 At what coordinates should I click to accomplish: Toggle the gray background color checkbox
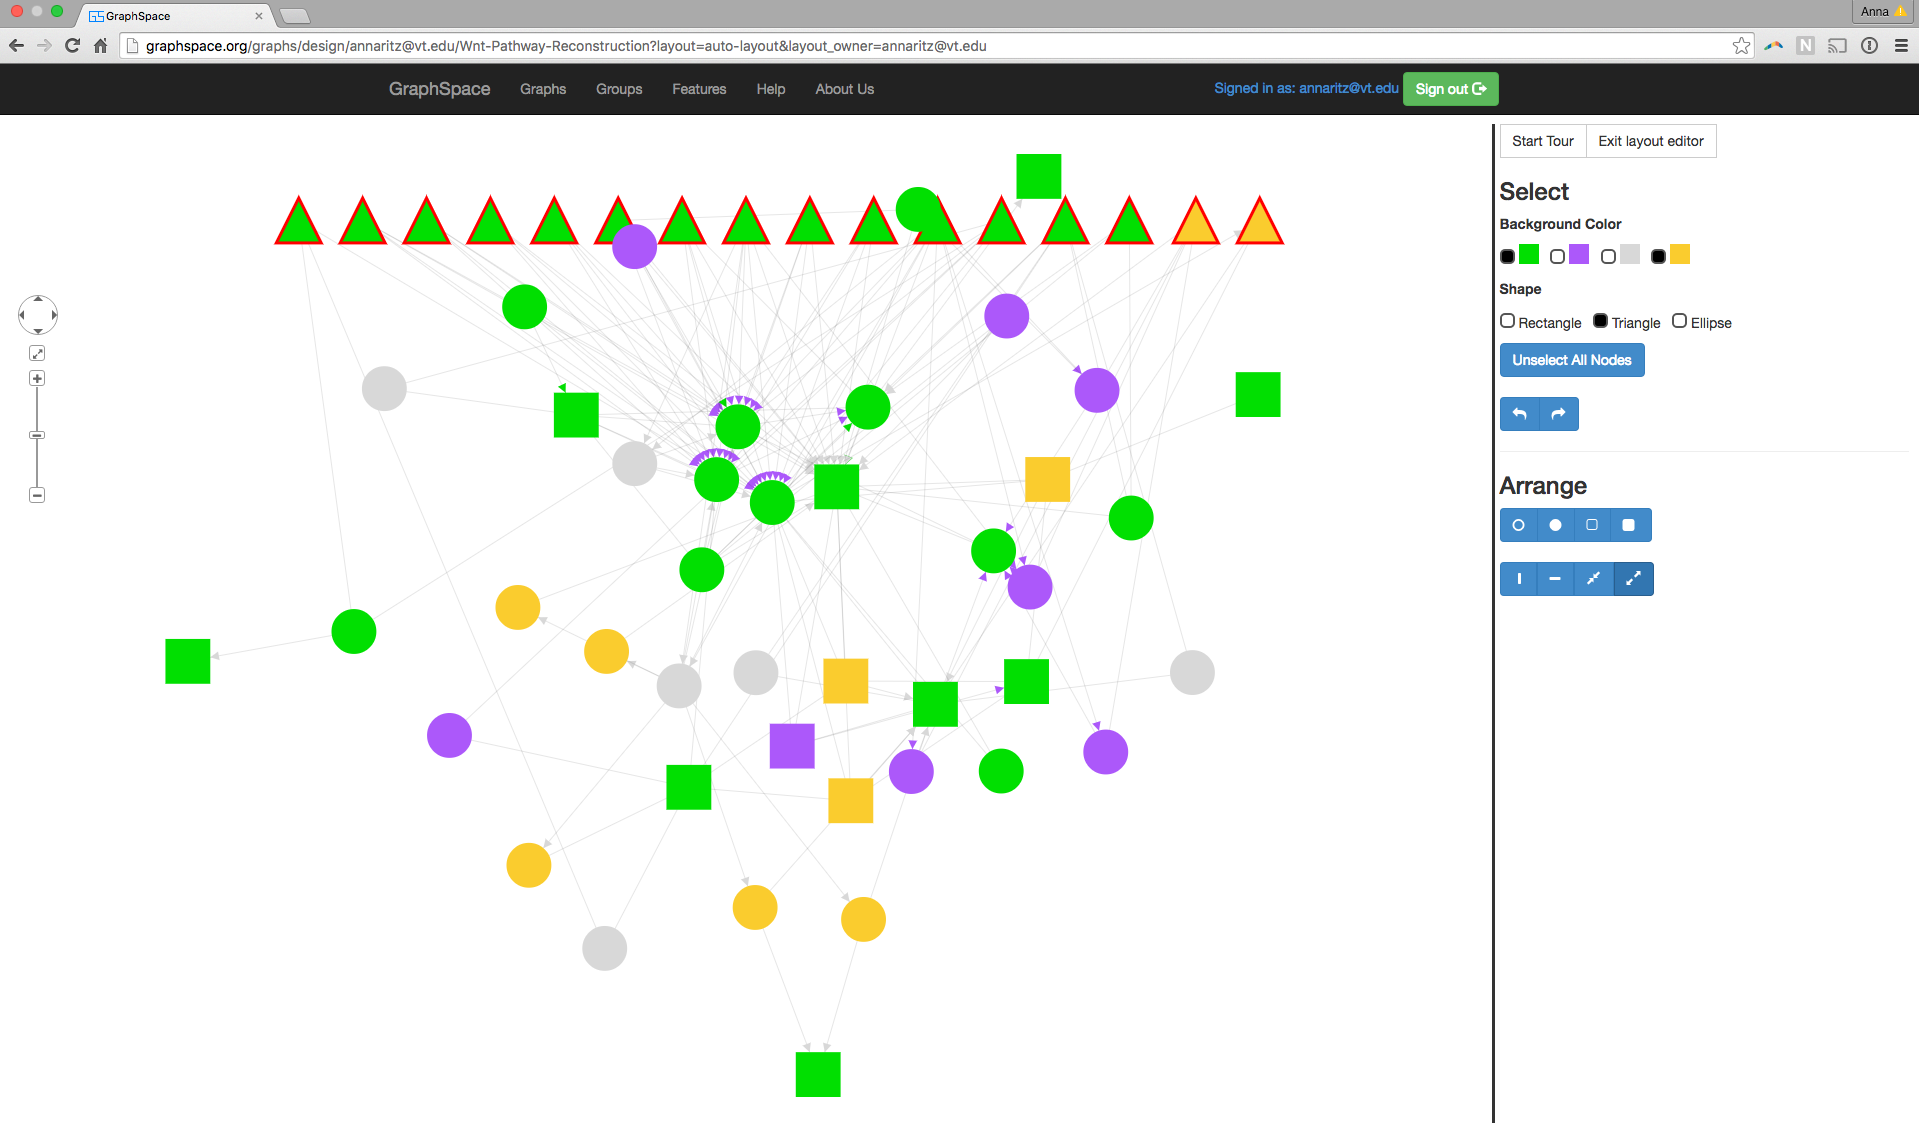click(x=1608, y=257)
